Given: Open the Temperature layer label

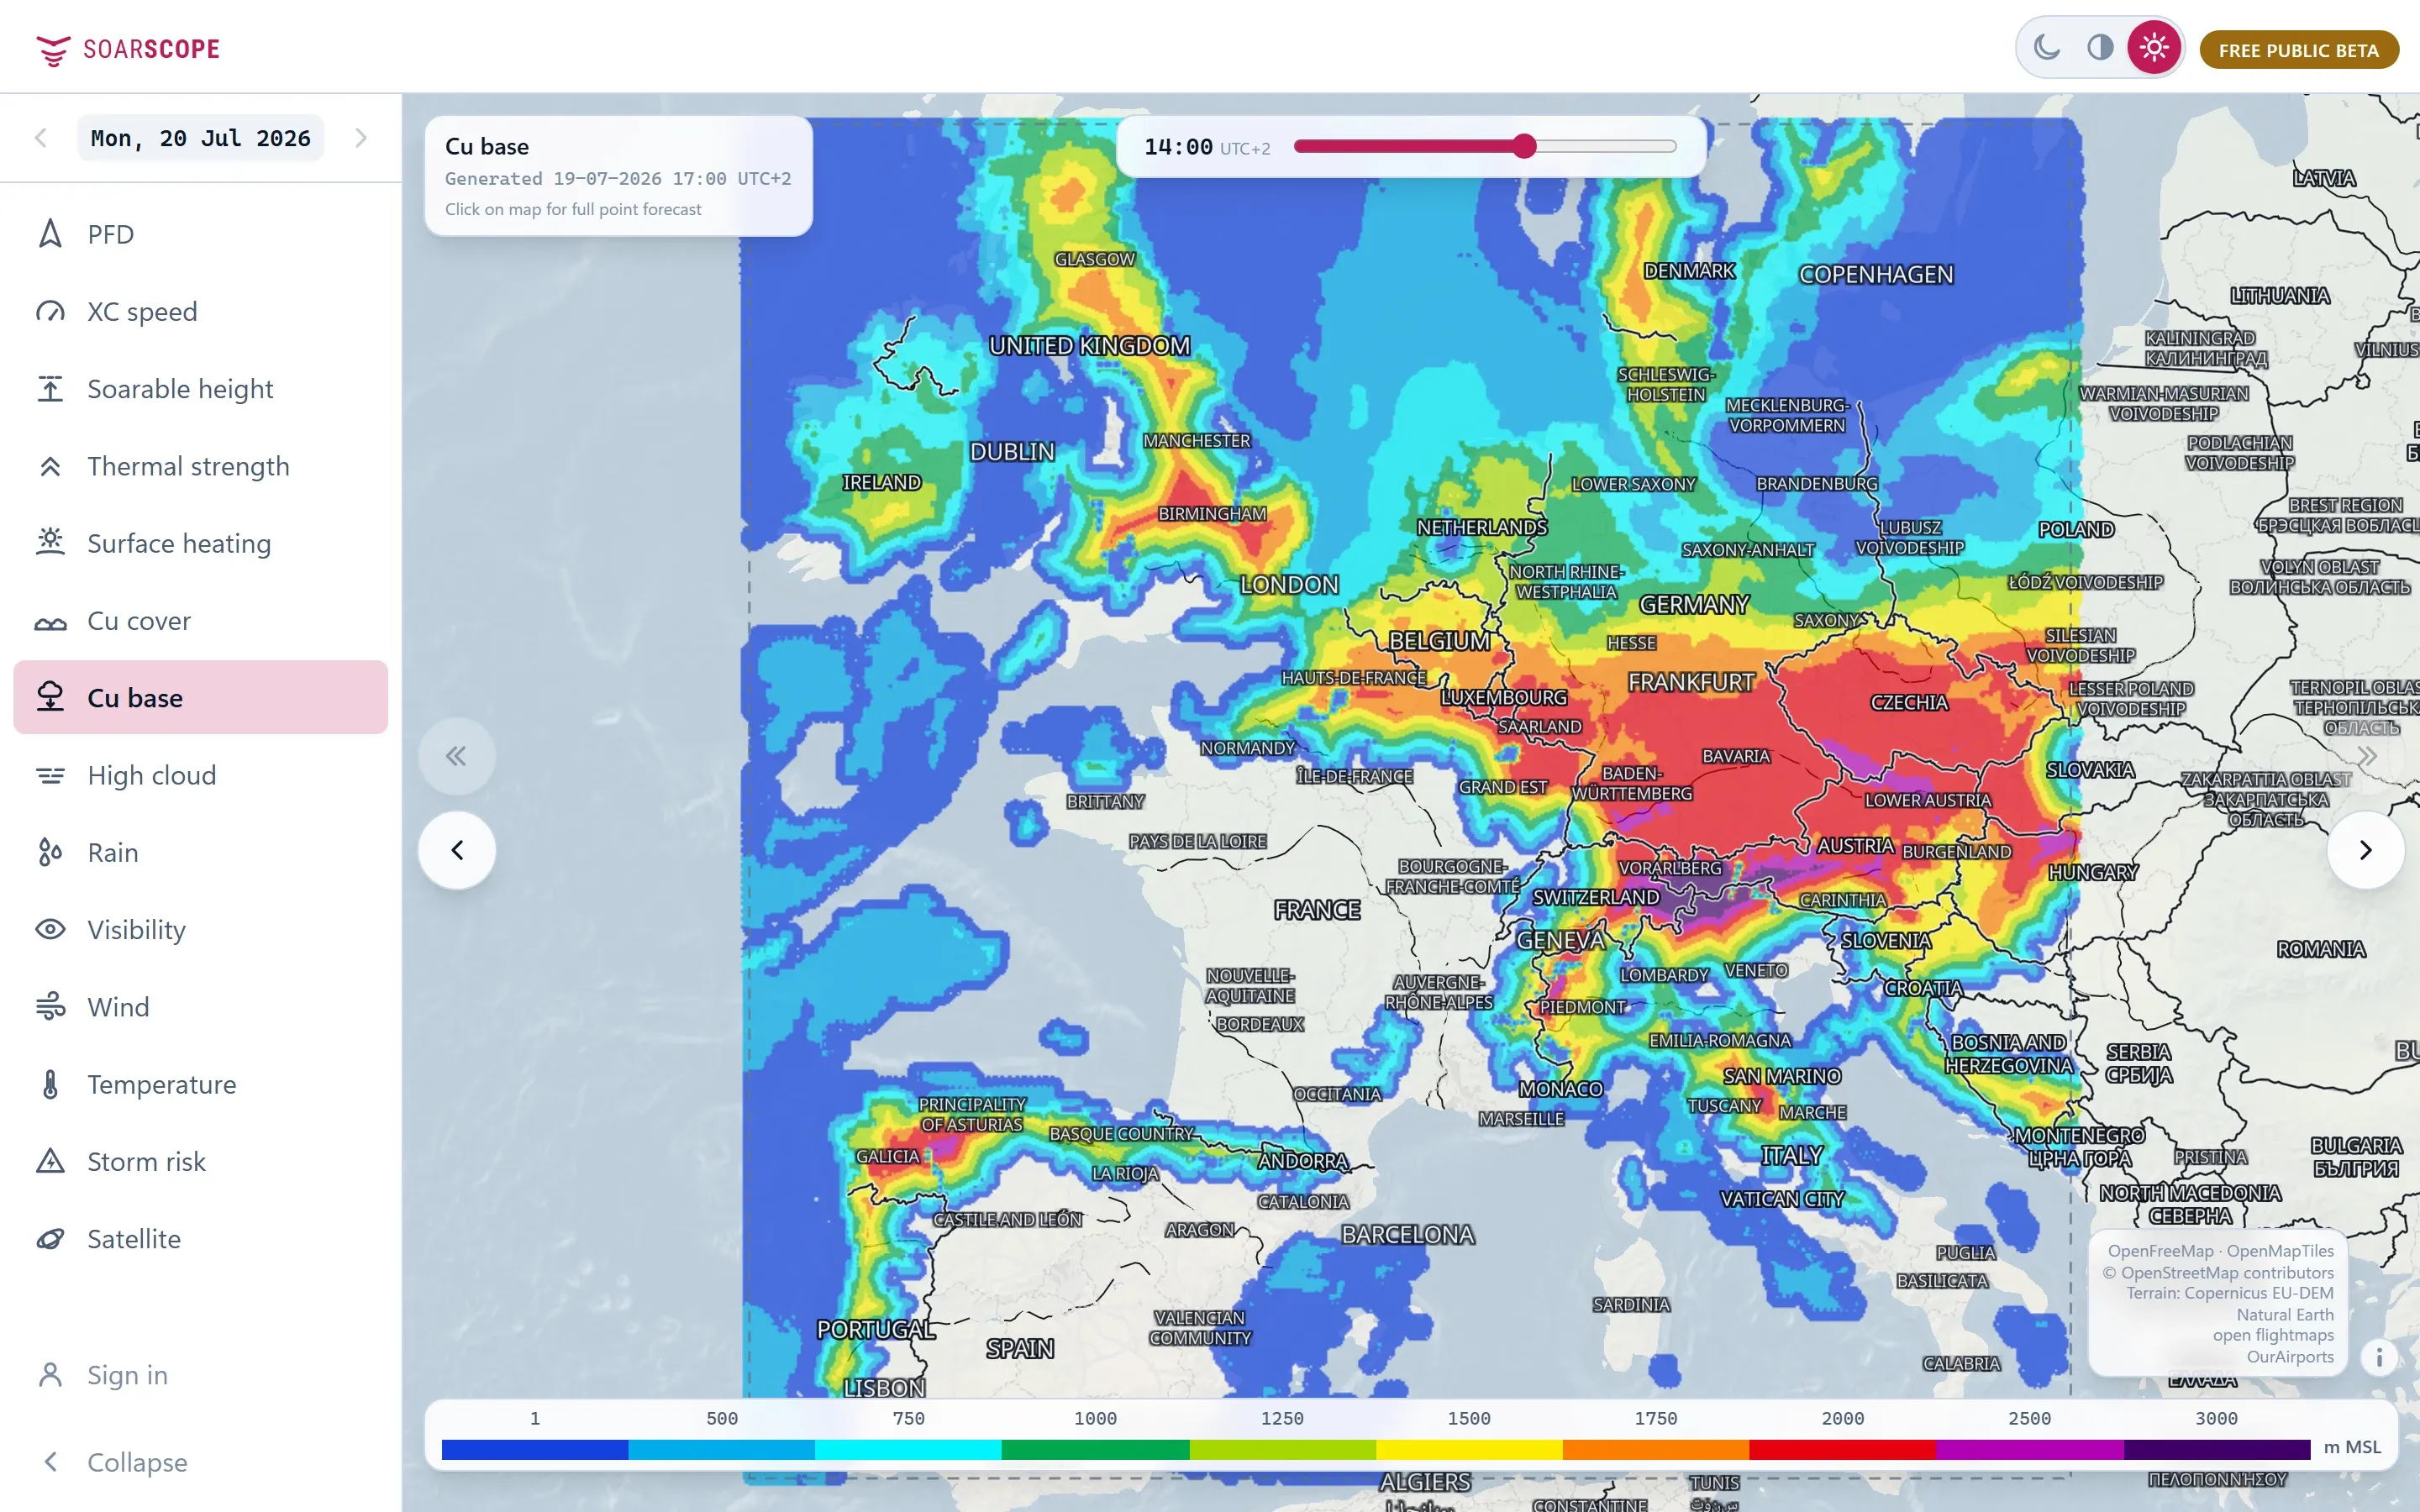Looking at the screenshot, I should [x=162, y=1084].
